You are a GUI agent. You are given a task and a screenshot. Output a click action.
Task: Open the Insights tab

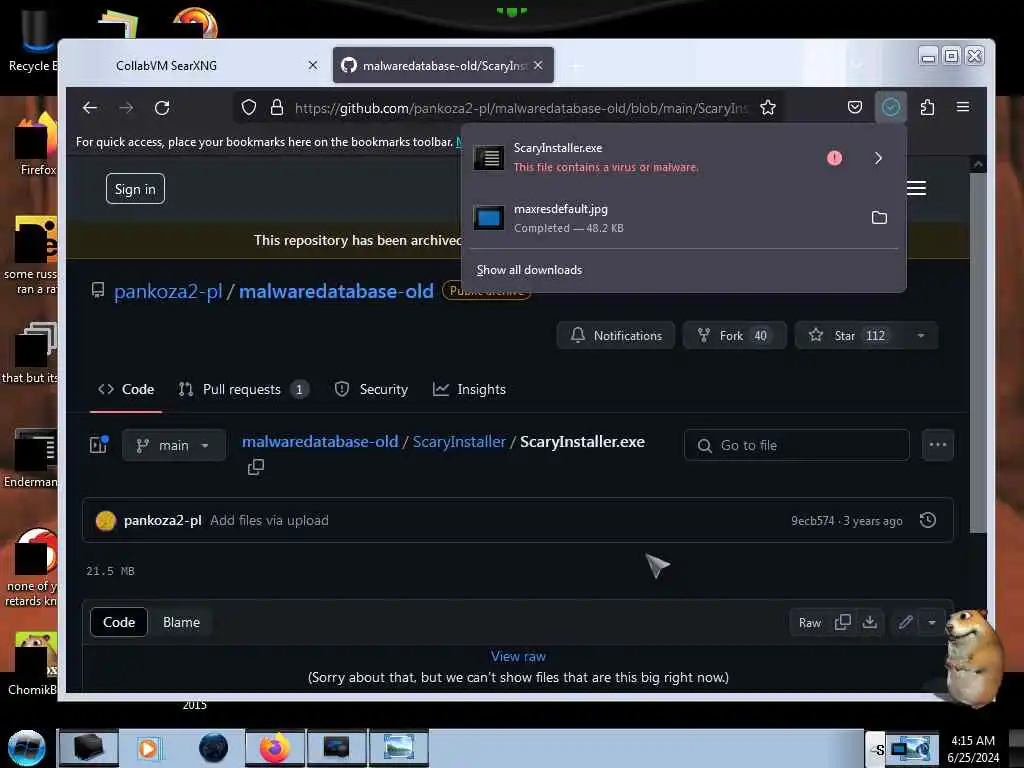tap(470, 389)
